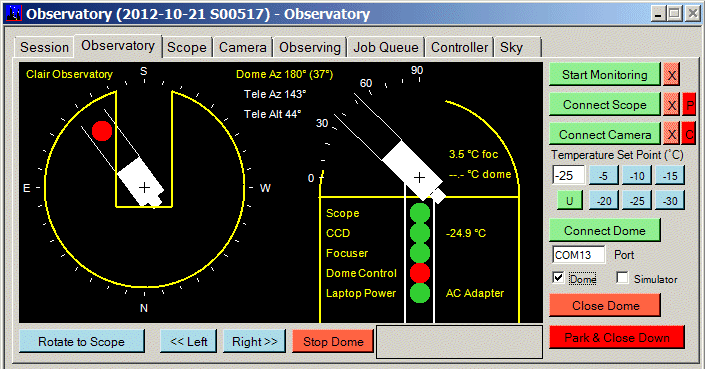Click the Temperature Set Point input field
705x369 pixels.
569,175
